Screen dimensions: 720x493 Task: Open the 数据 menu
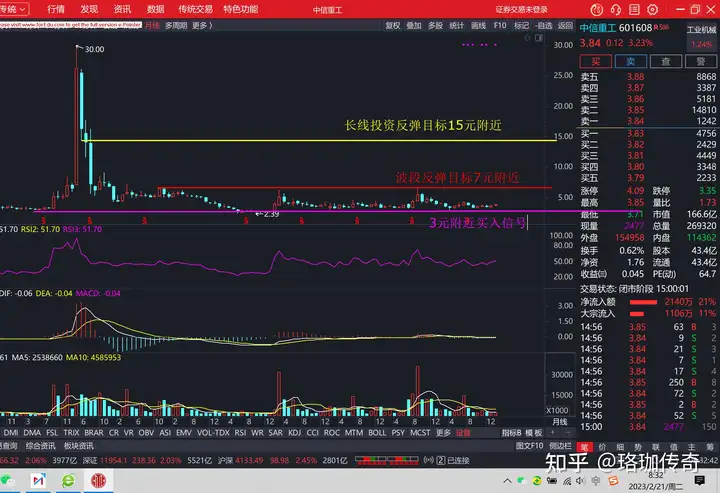coord(156,9)
